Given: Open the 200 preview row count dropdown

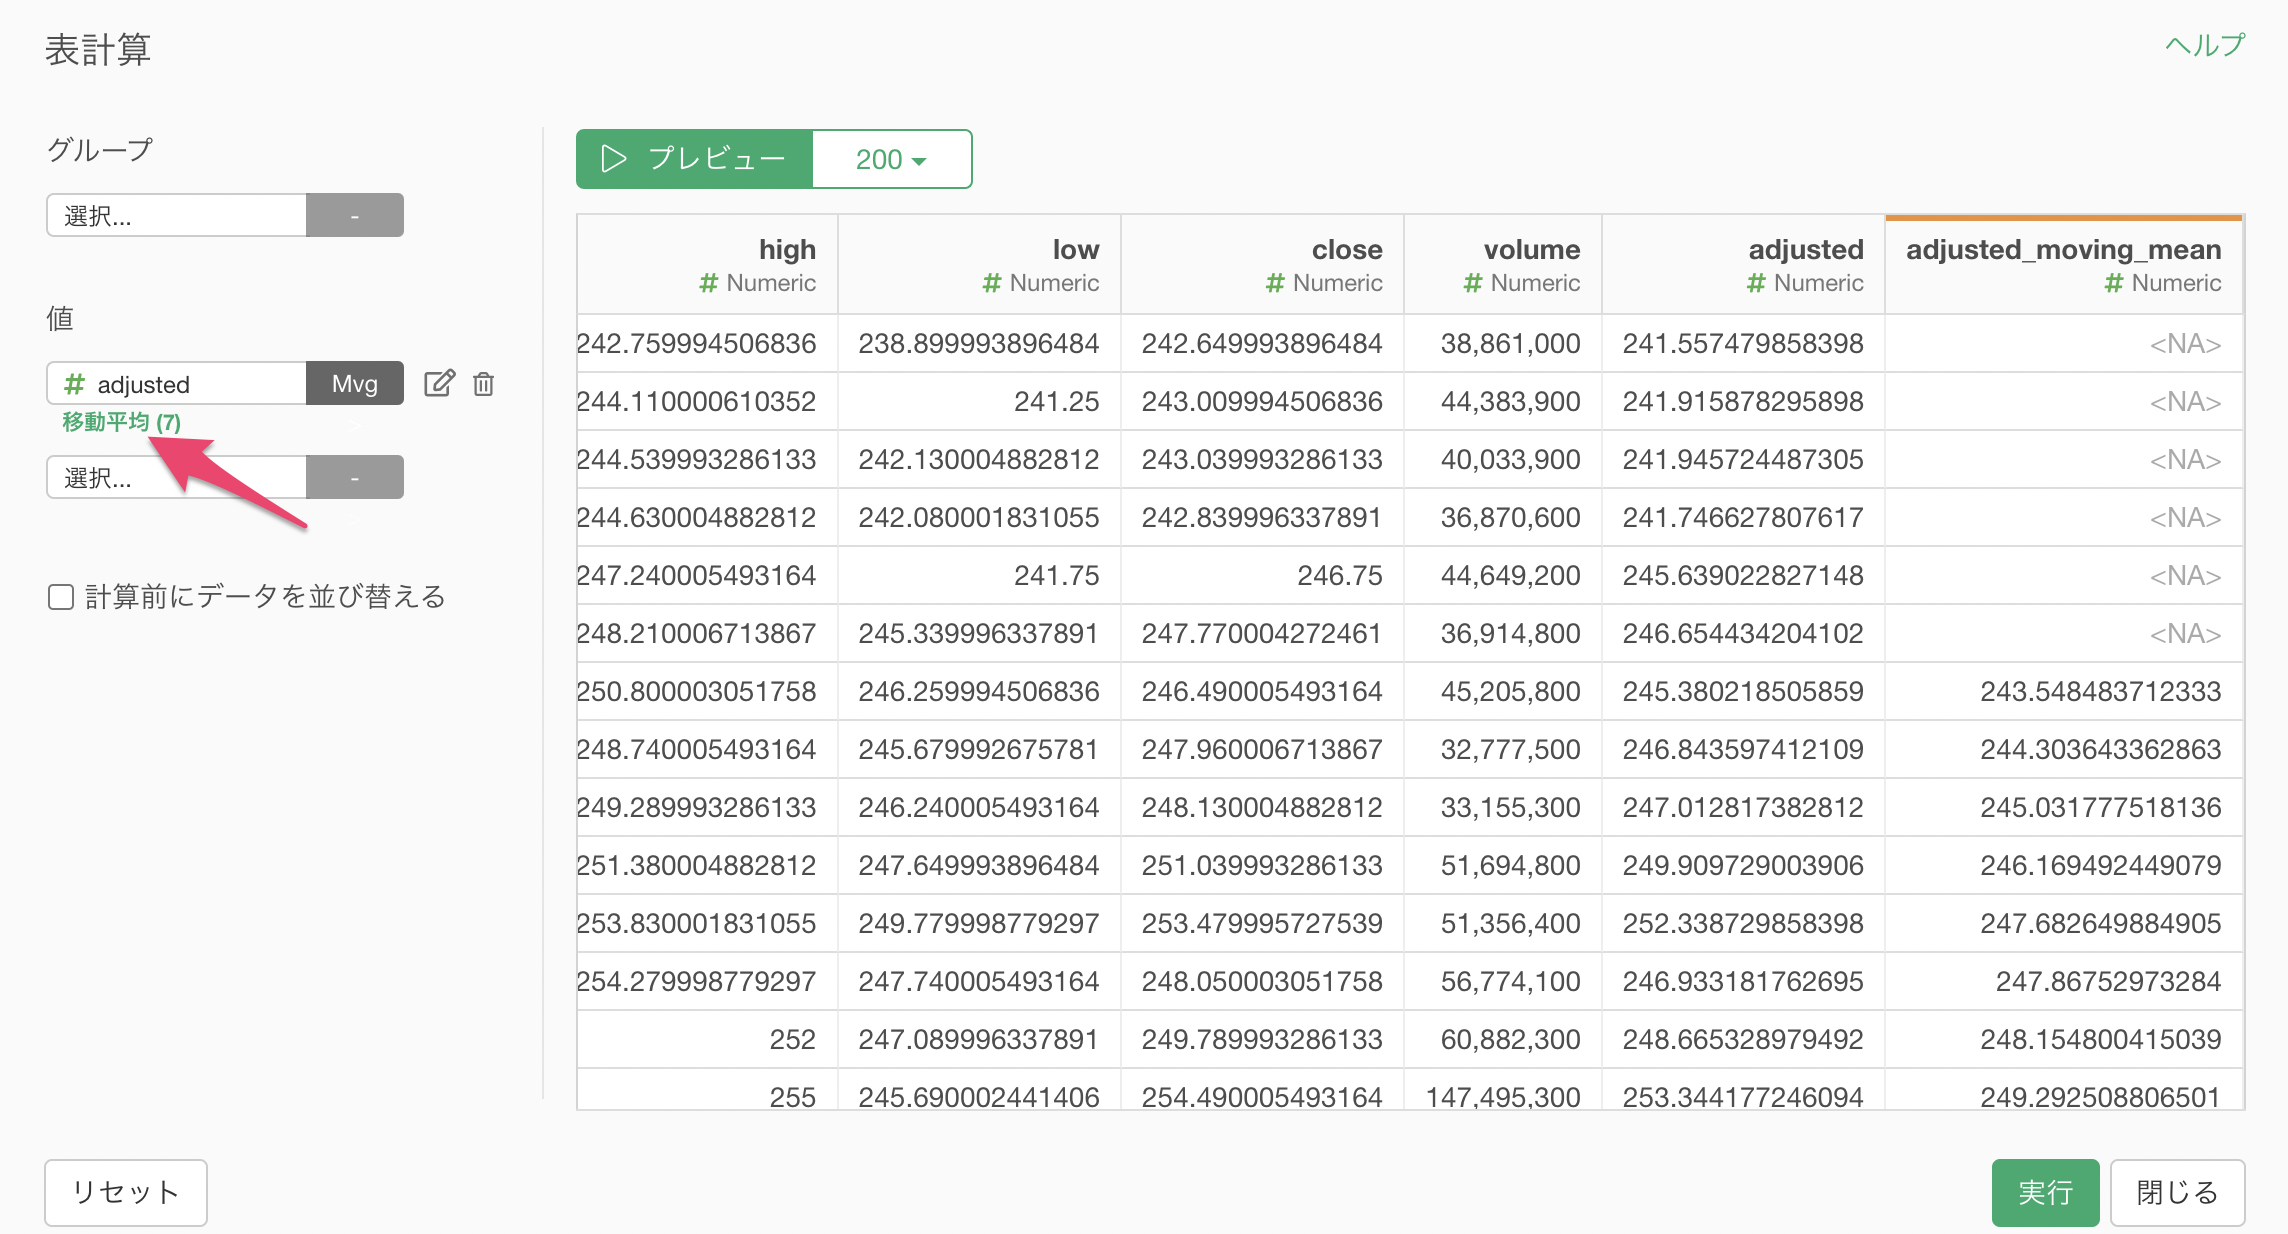Looking at the screenshot, I should (x=891, y=160).
